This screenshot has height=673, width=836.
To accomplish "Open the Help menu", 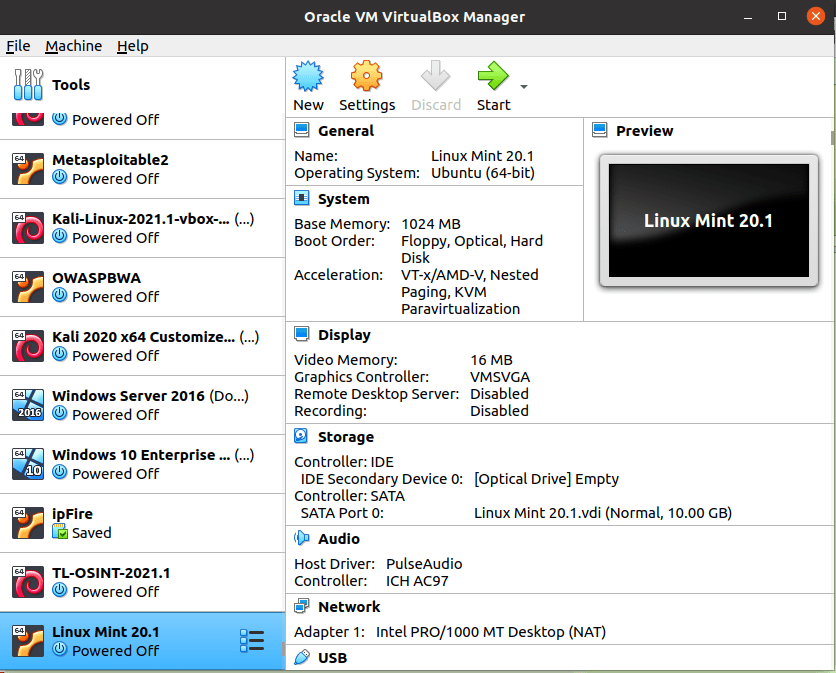I will tap(132, 46).
